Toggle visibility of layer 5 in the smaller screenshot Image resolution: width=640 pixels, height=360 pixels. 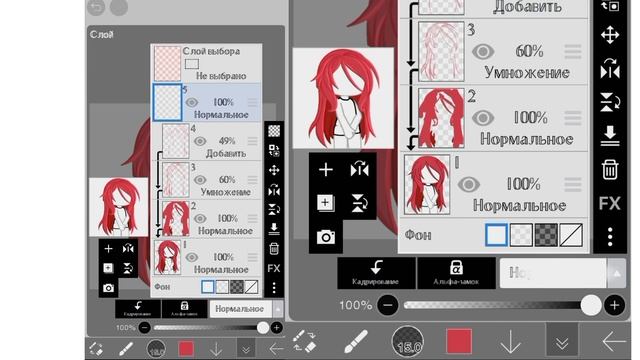[191, 102]
